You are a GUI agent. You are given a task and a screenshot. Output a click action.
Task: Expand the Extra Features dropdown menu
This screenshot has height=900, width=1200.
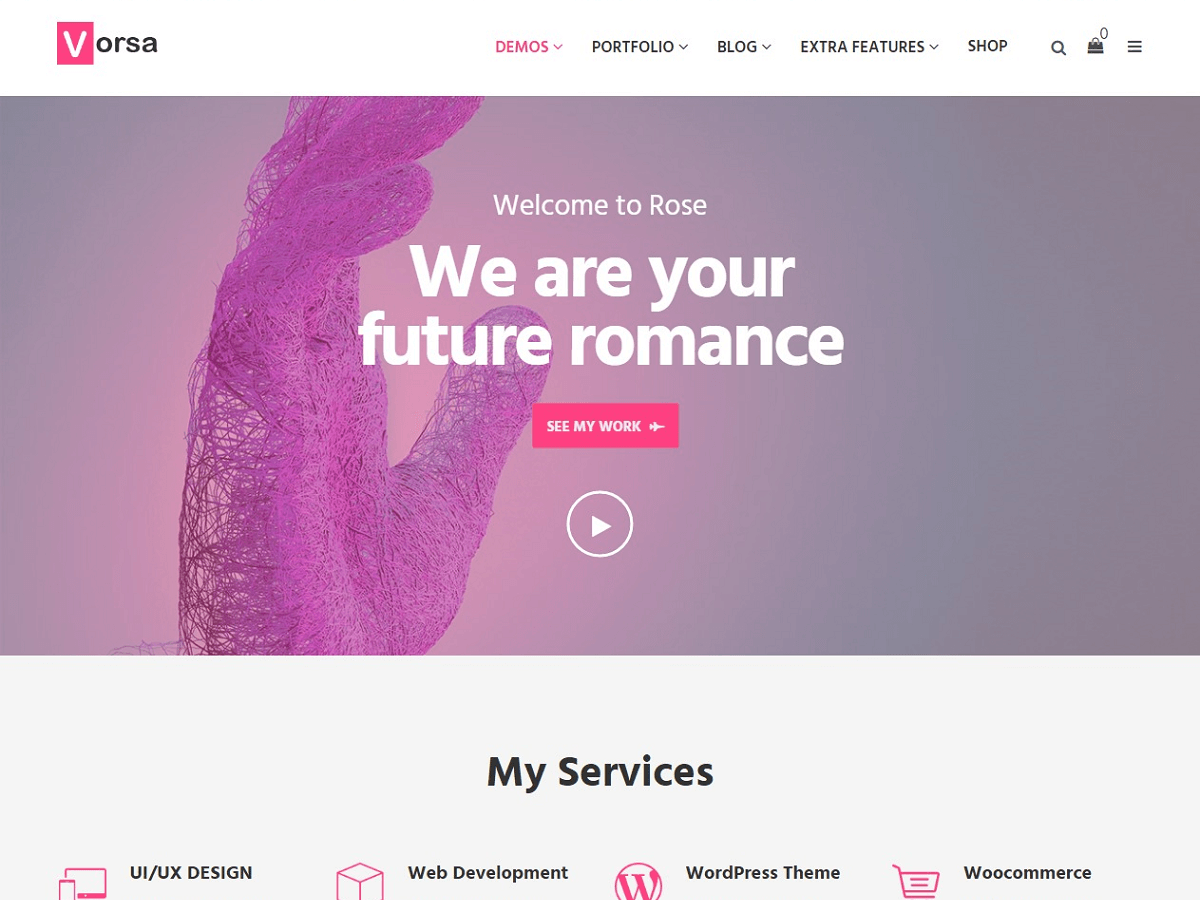[x=869, y=46]
